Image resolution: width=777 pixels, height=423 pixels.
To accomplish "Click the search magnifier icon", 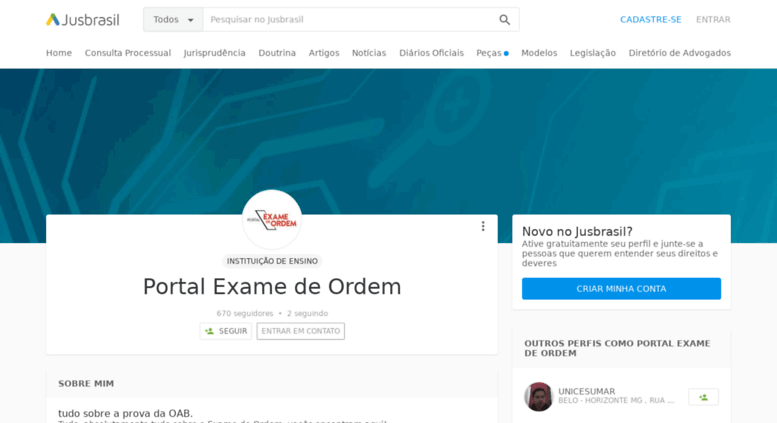I will tap(504, 20).
